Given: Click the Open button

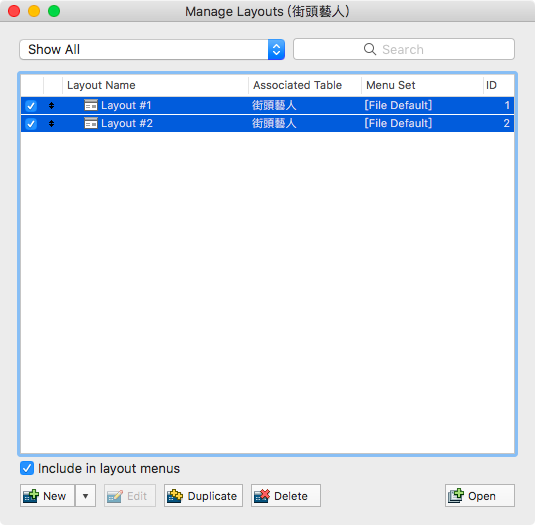Looking at the screenshot, I should click(480, 496).
